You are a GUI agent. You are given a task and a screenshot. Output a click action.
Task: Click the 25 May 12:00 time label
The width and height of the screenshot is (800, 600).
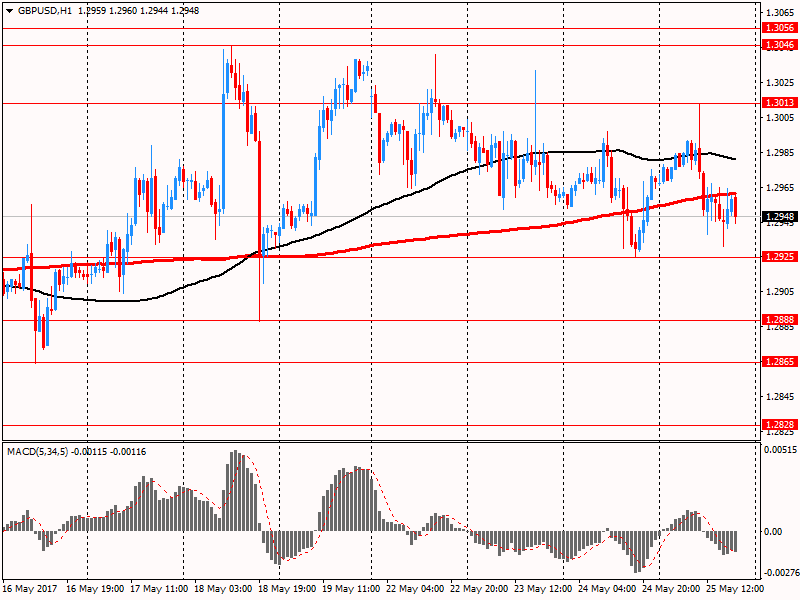pos(735,588)
